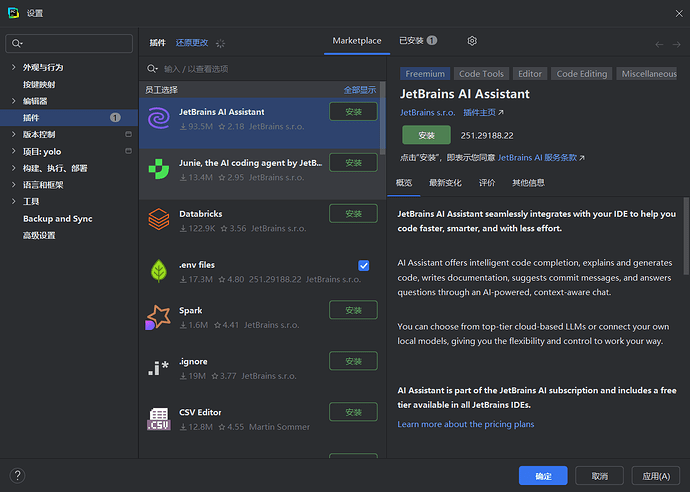Click the description pane scrollbar

(686, 236)
